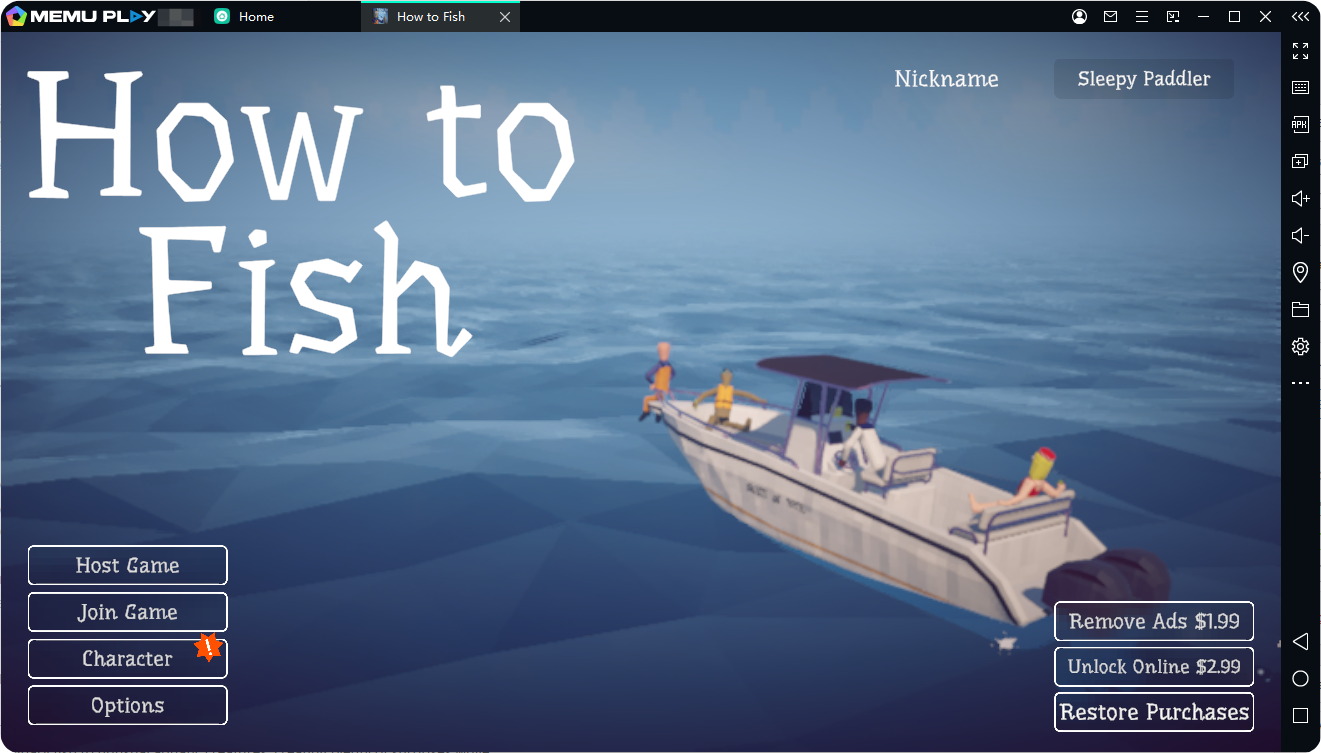Decrease the emulator volume

(1300, 236)
